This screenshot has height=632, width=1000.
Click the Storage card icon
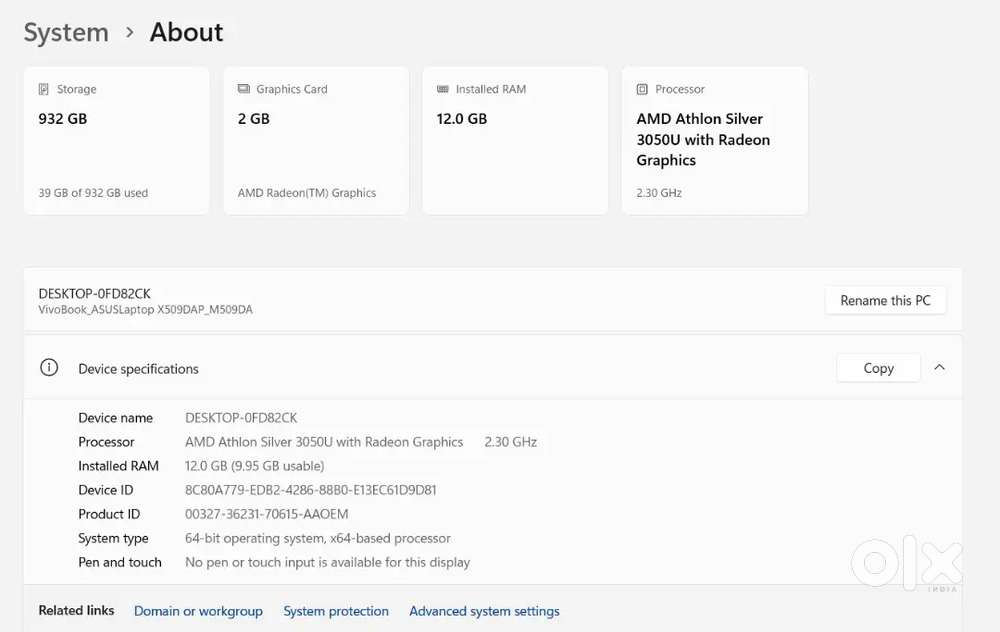pyautogui.click(x=43, y=89)
